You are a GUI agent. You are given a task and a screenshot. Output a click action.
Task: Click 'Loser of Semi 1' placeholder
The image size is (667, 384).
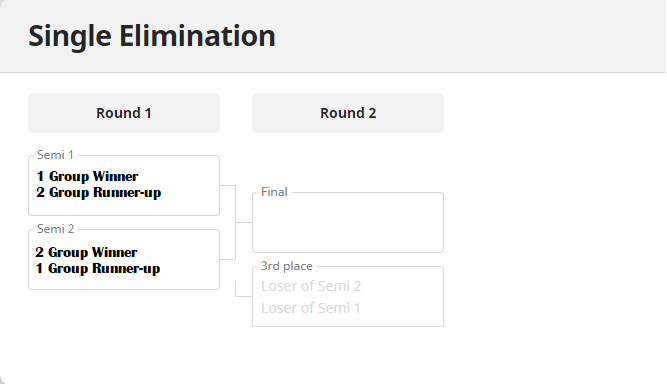[x=311, y=308]
